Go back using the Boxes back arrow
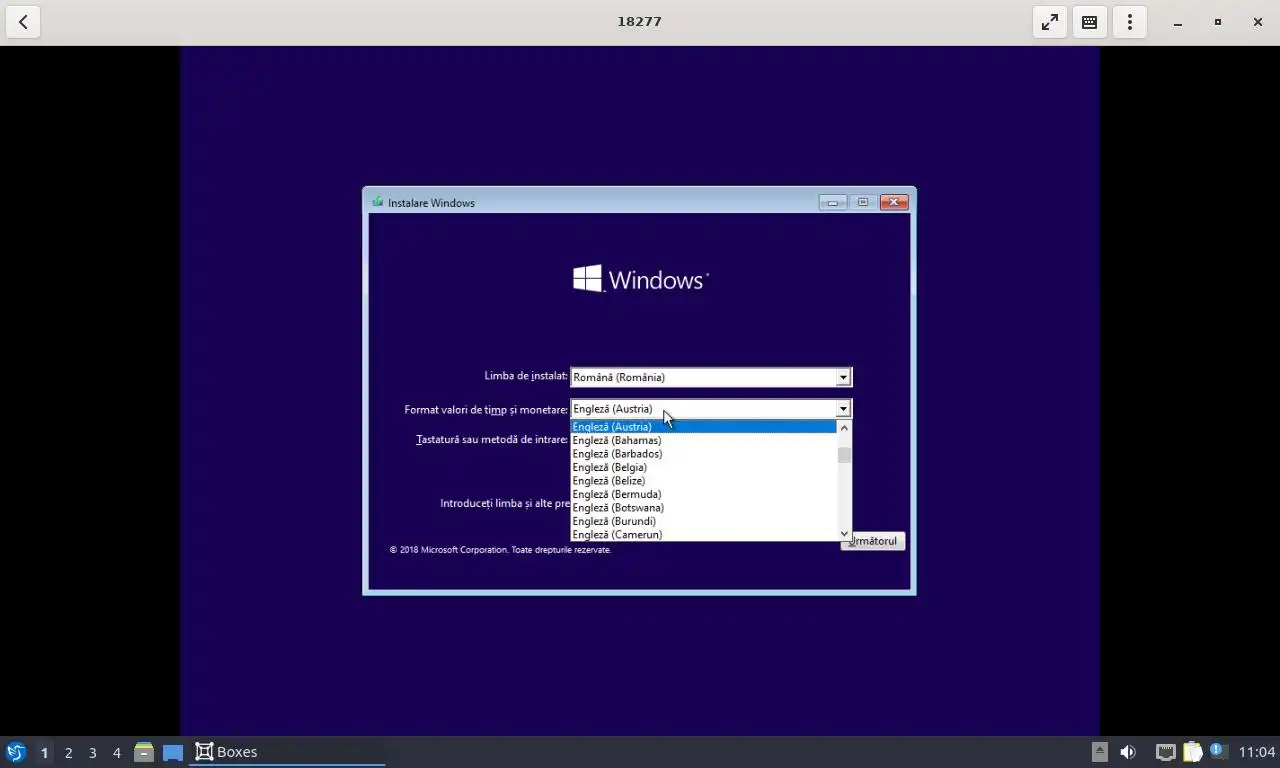 [23, 21]
